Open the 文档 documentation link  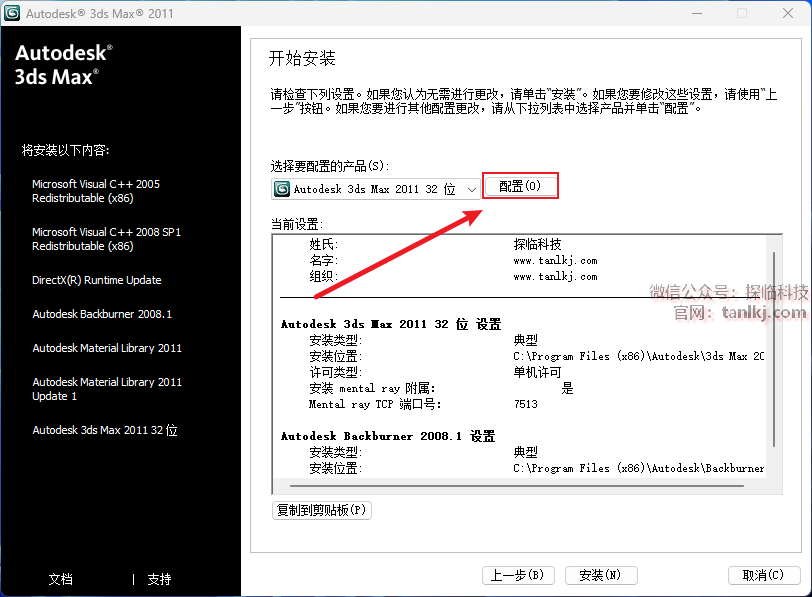click(x=61, y=579)
